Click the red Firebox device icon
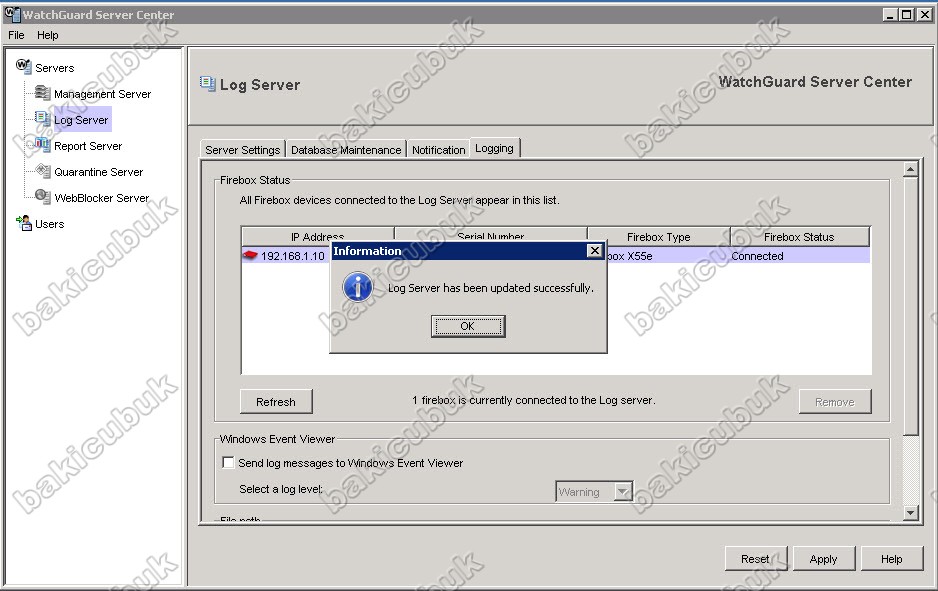Viewport: 938px width, 591px height. pyautogui.click(x=250, y=255)
